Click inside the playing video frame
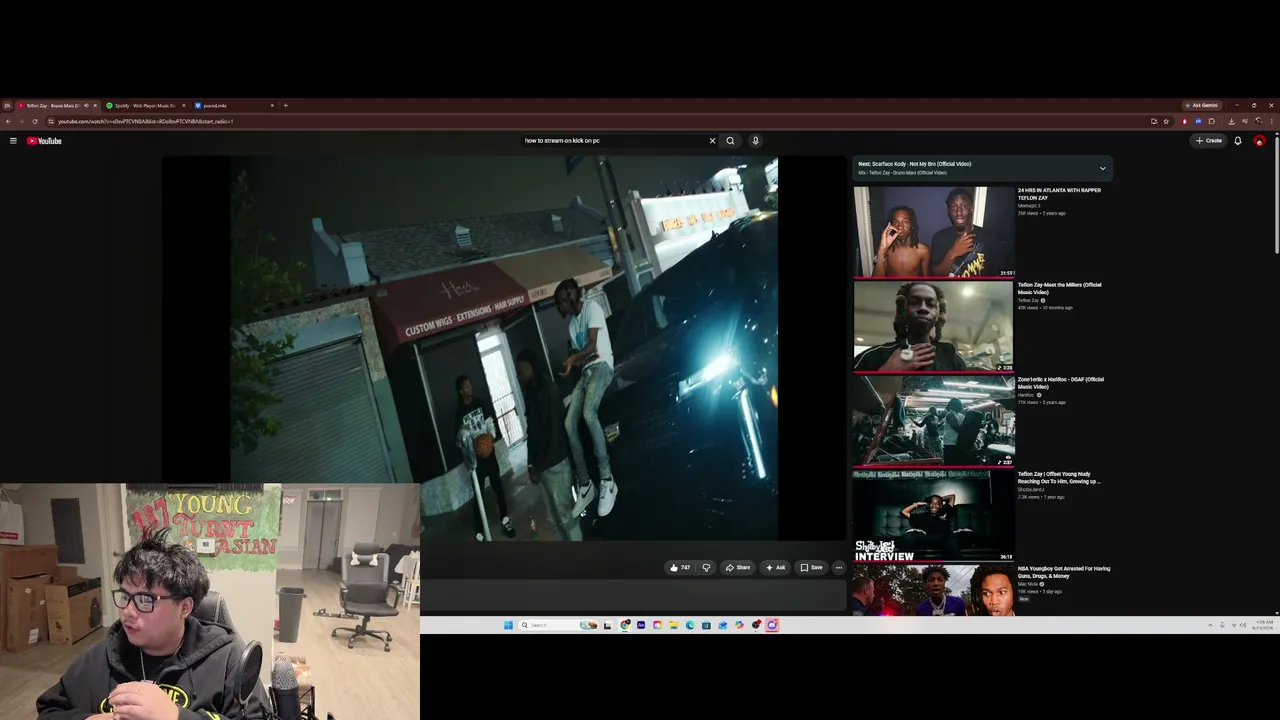This screenshot has height=720, width=1280. pyautogui.click(x=504, y=348)
